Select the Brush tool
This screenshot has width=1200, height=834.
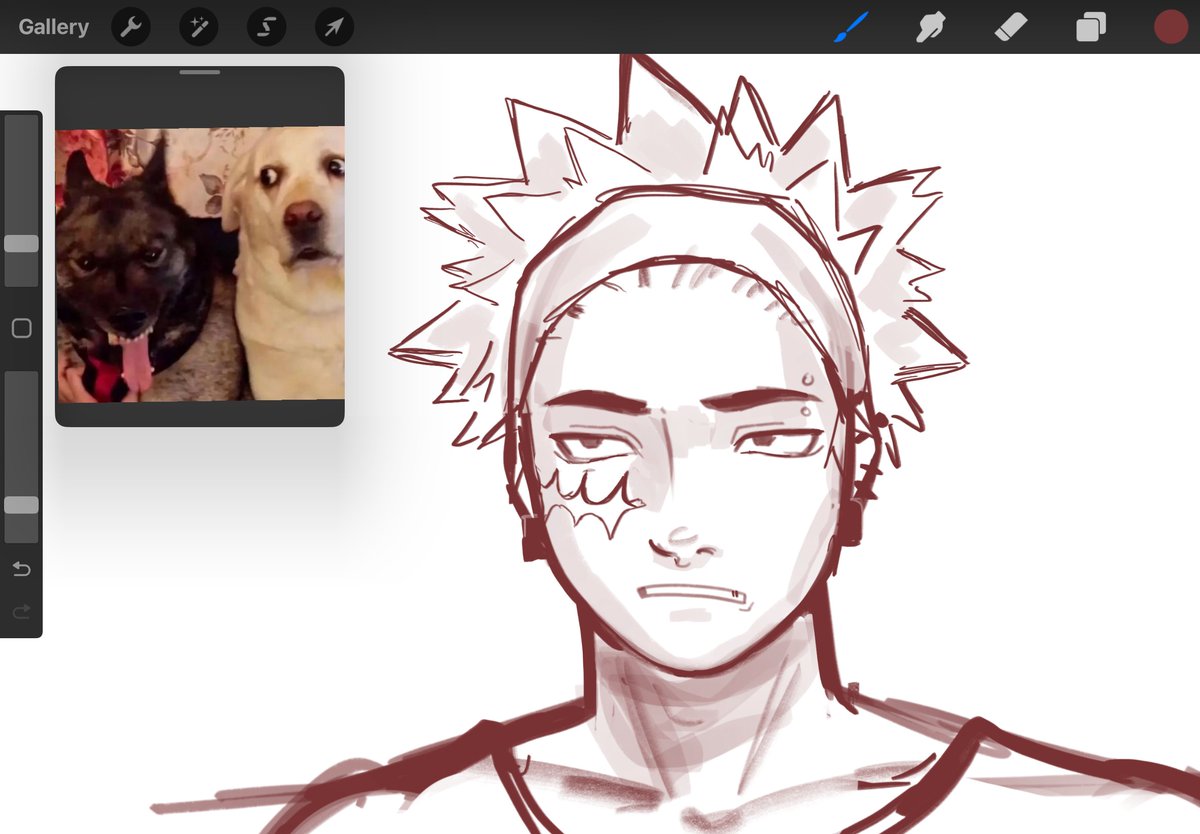click(851, 27)
